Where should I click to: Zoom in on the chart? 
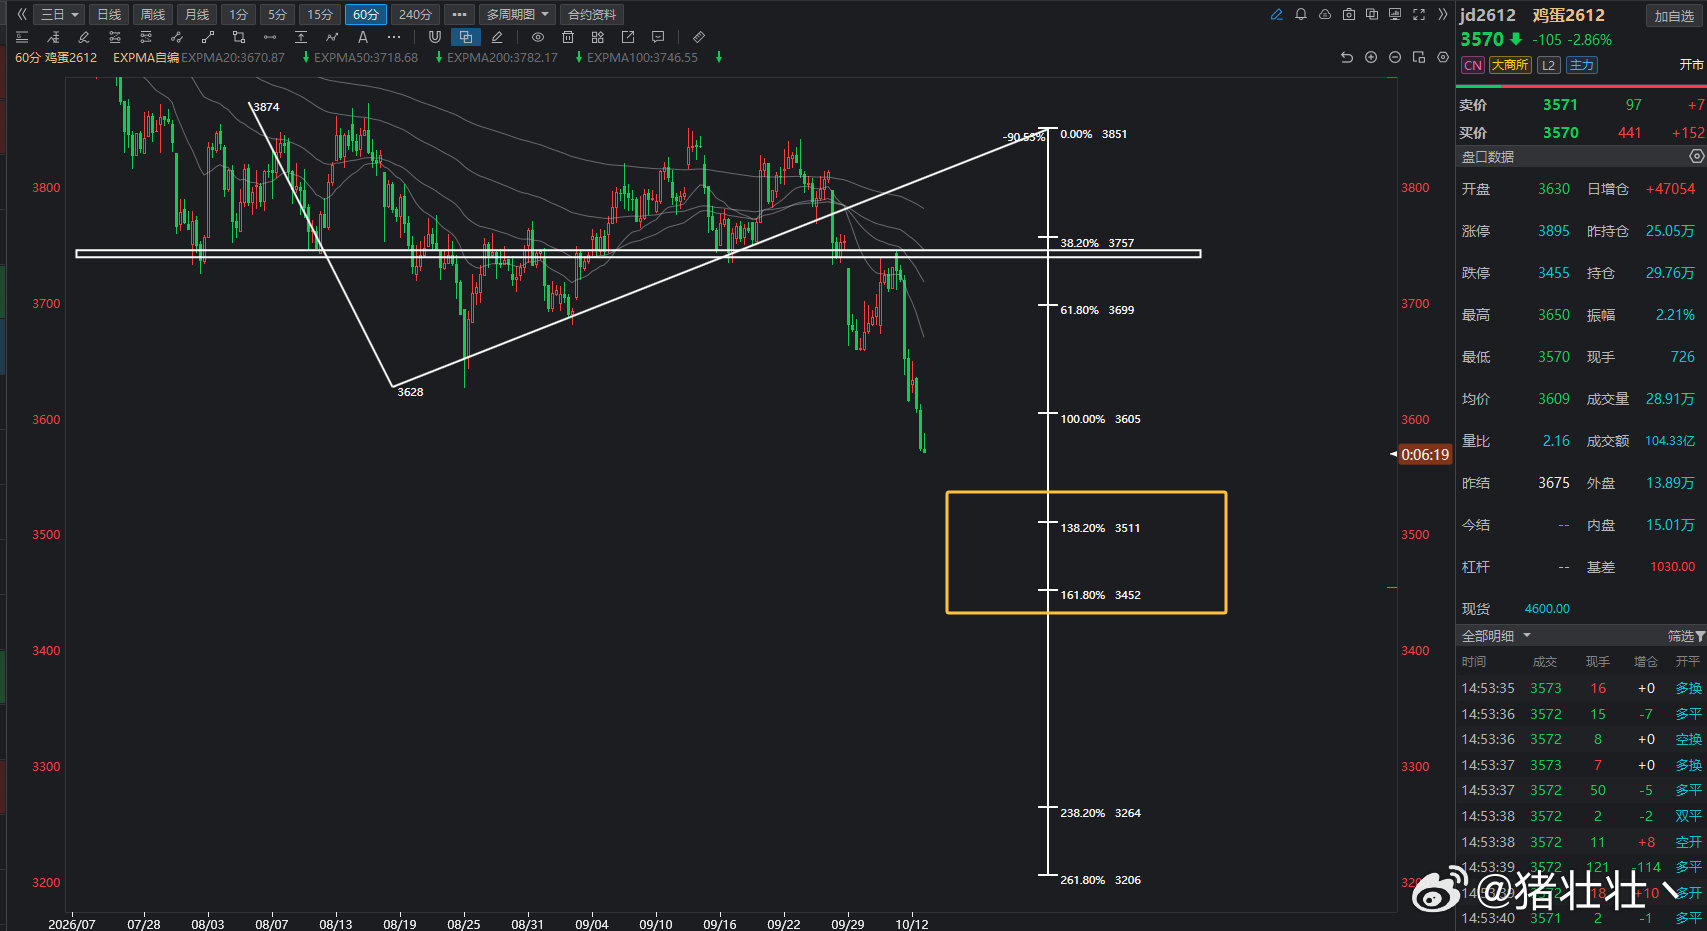[x=1371, y=57]
